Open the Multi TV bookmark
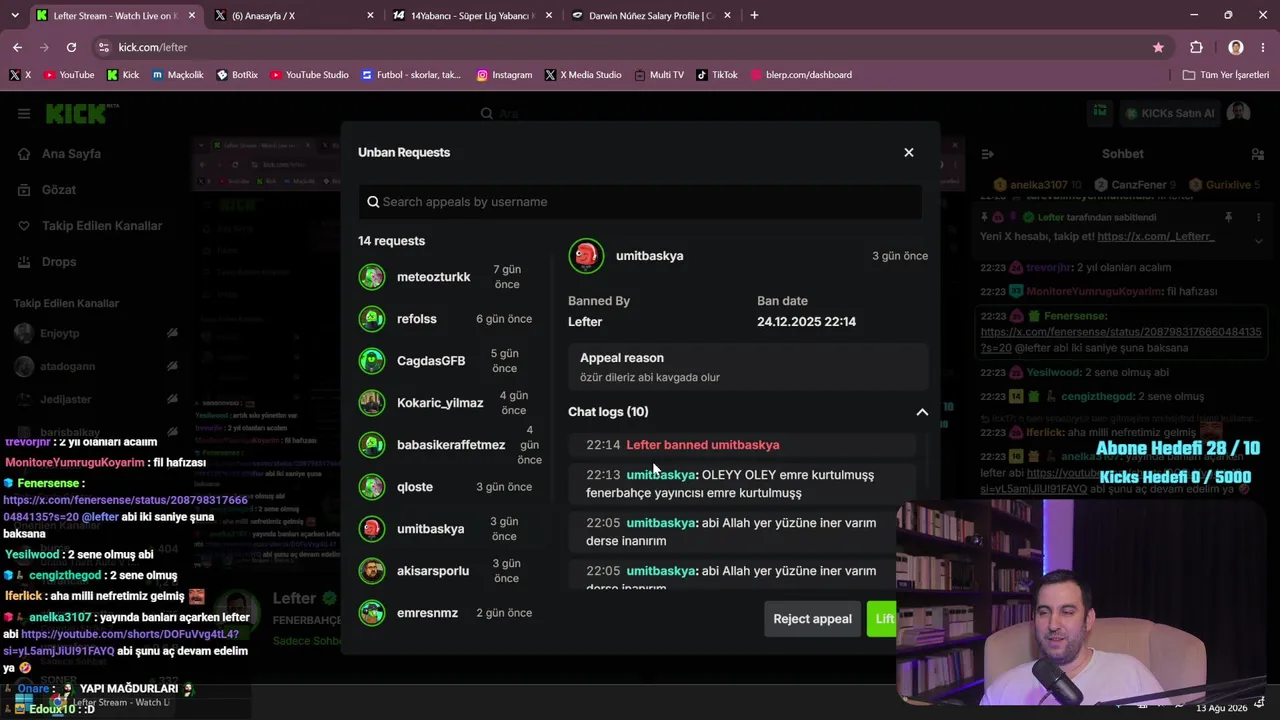 (659, 75)
